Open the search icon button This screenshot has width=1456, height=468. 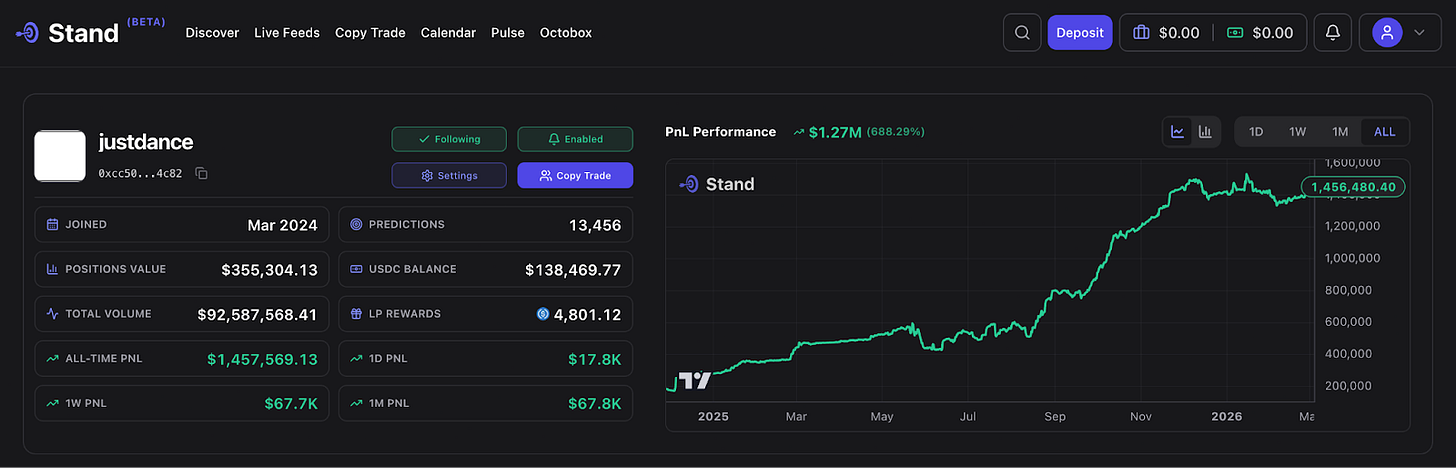[x=1022, y=33]
